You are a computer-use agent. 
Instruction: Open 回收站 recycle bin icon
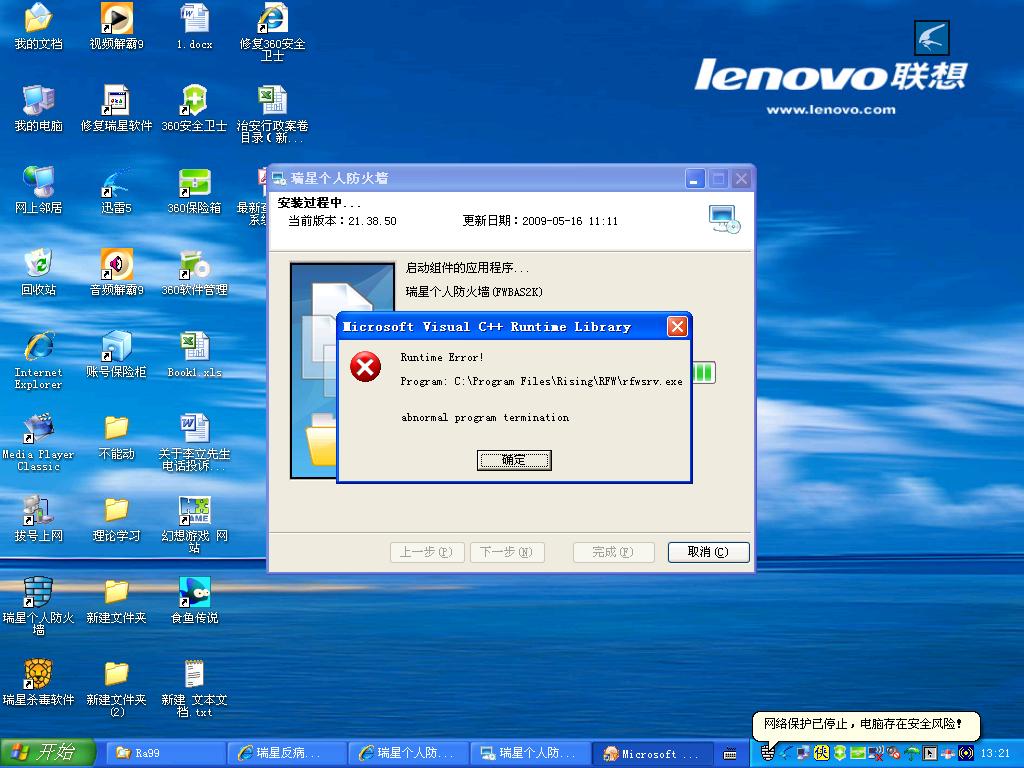(39, 272)
